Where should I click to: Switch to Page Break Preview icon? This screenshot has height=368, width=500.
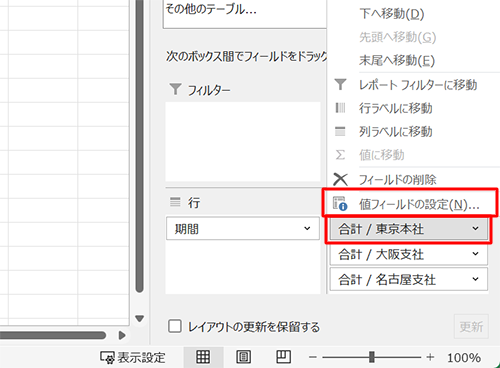coord(284,357)
